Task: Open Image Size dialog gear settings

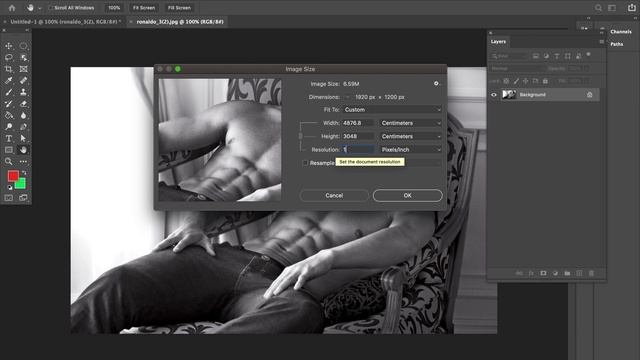Action: coord(436,83)
